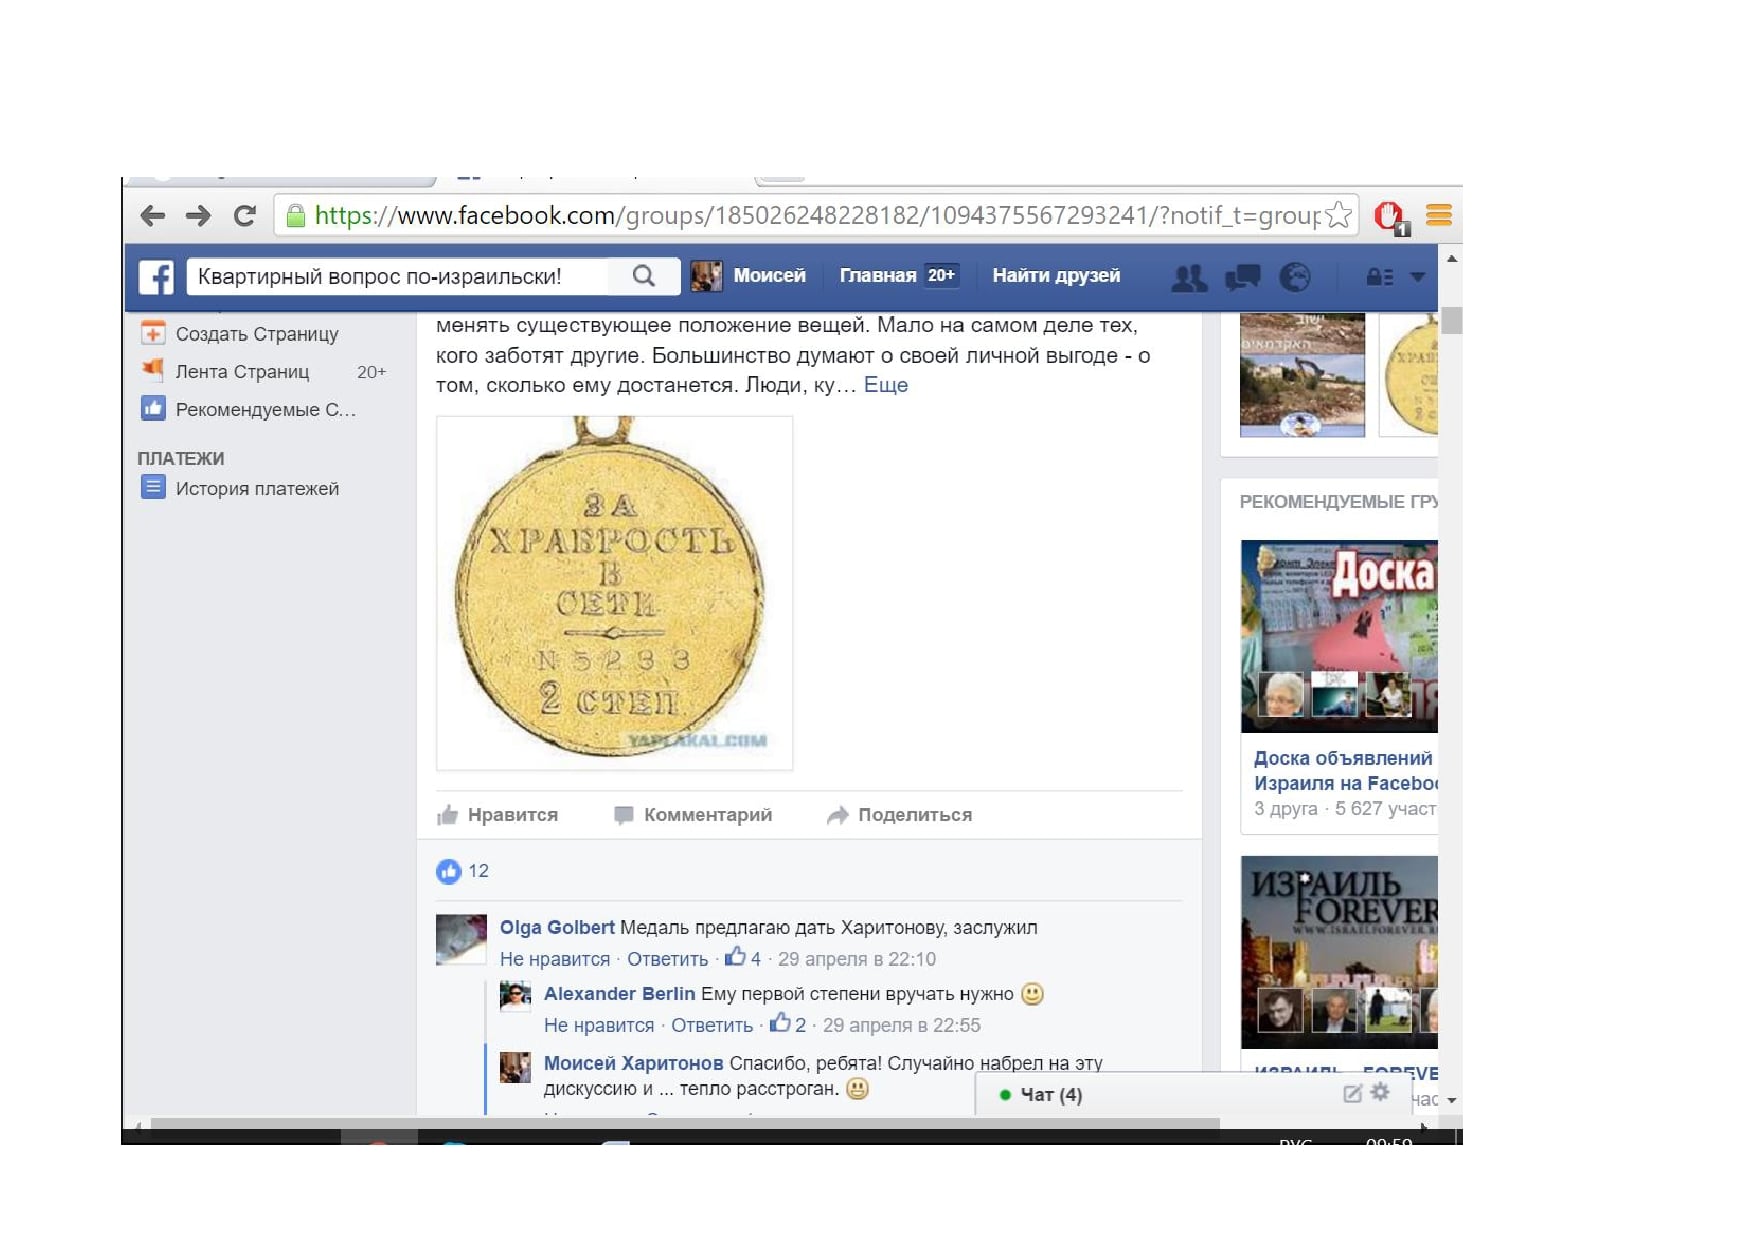
Task: Click Olga Golbert's avatar thumbnail
Action: click(461, 939)
